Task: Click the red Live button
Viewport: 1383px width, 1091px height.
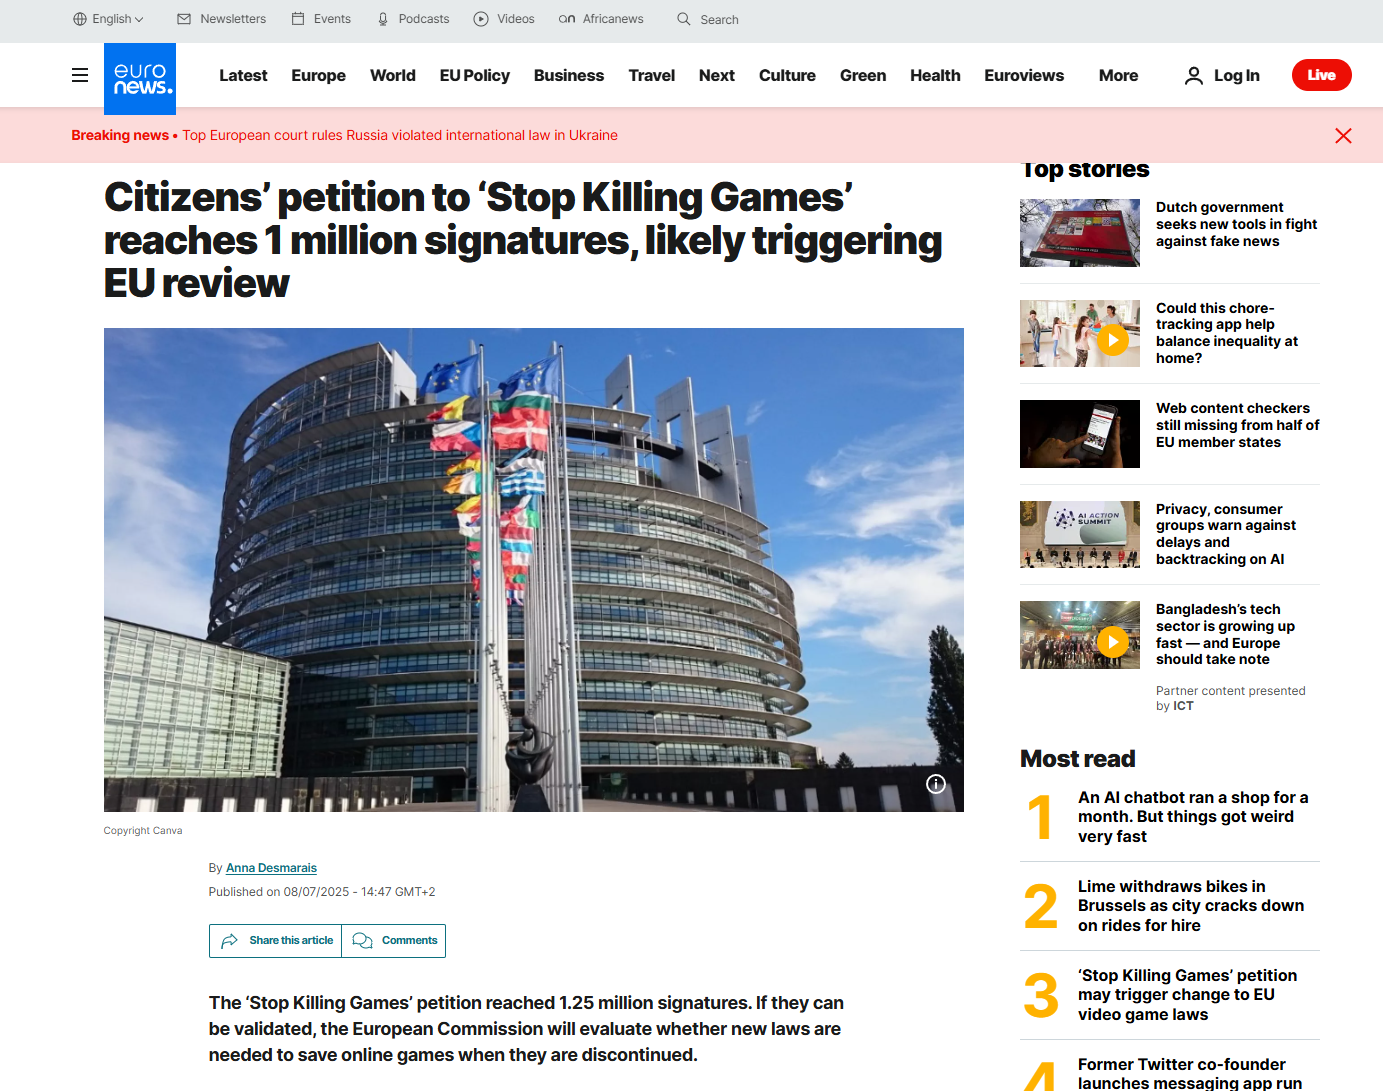Action: 1321,75
